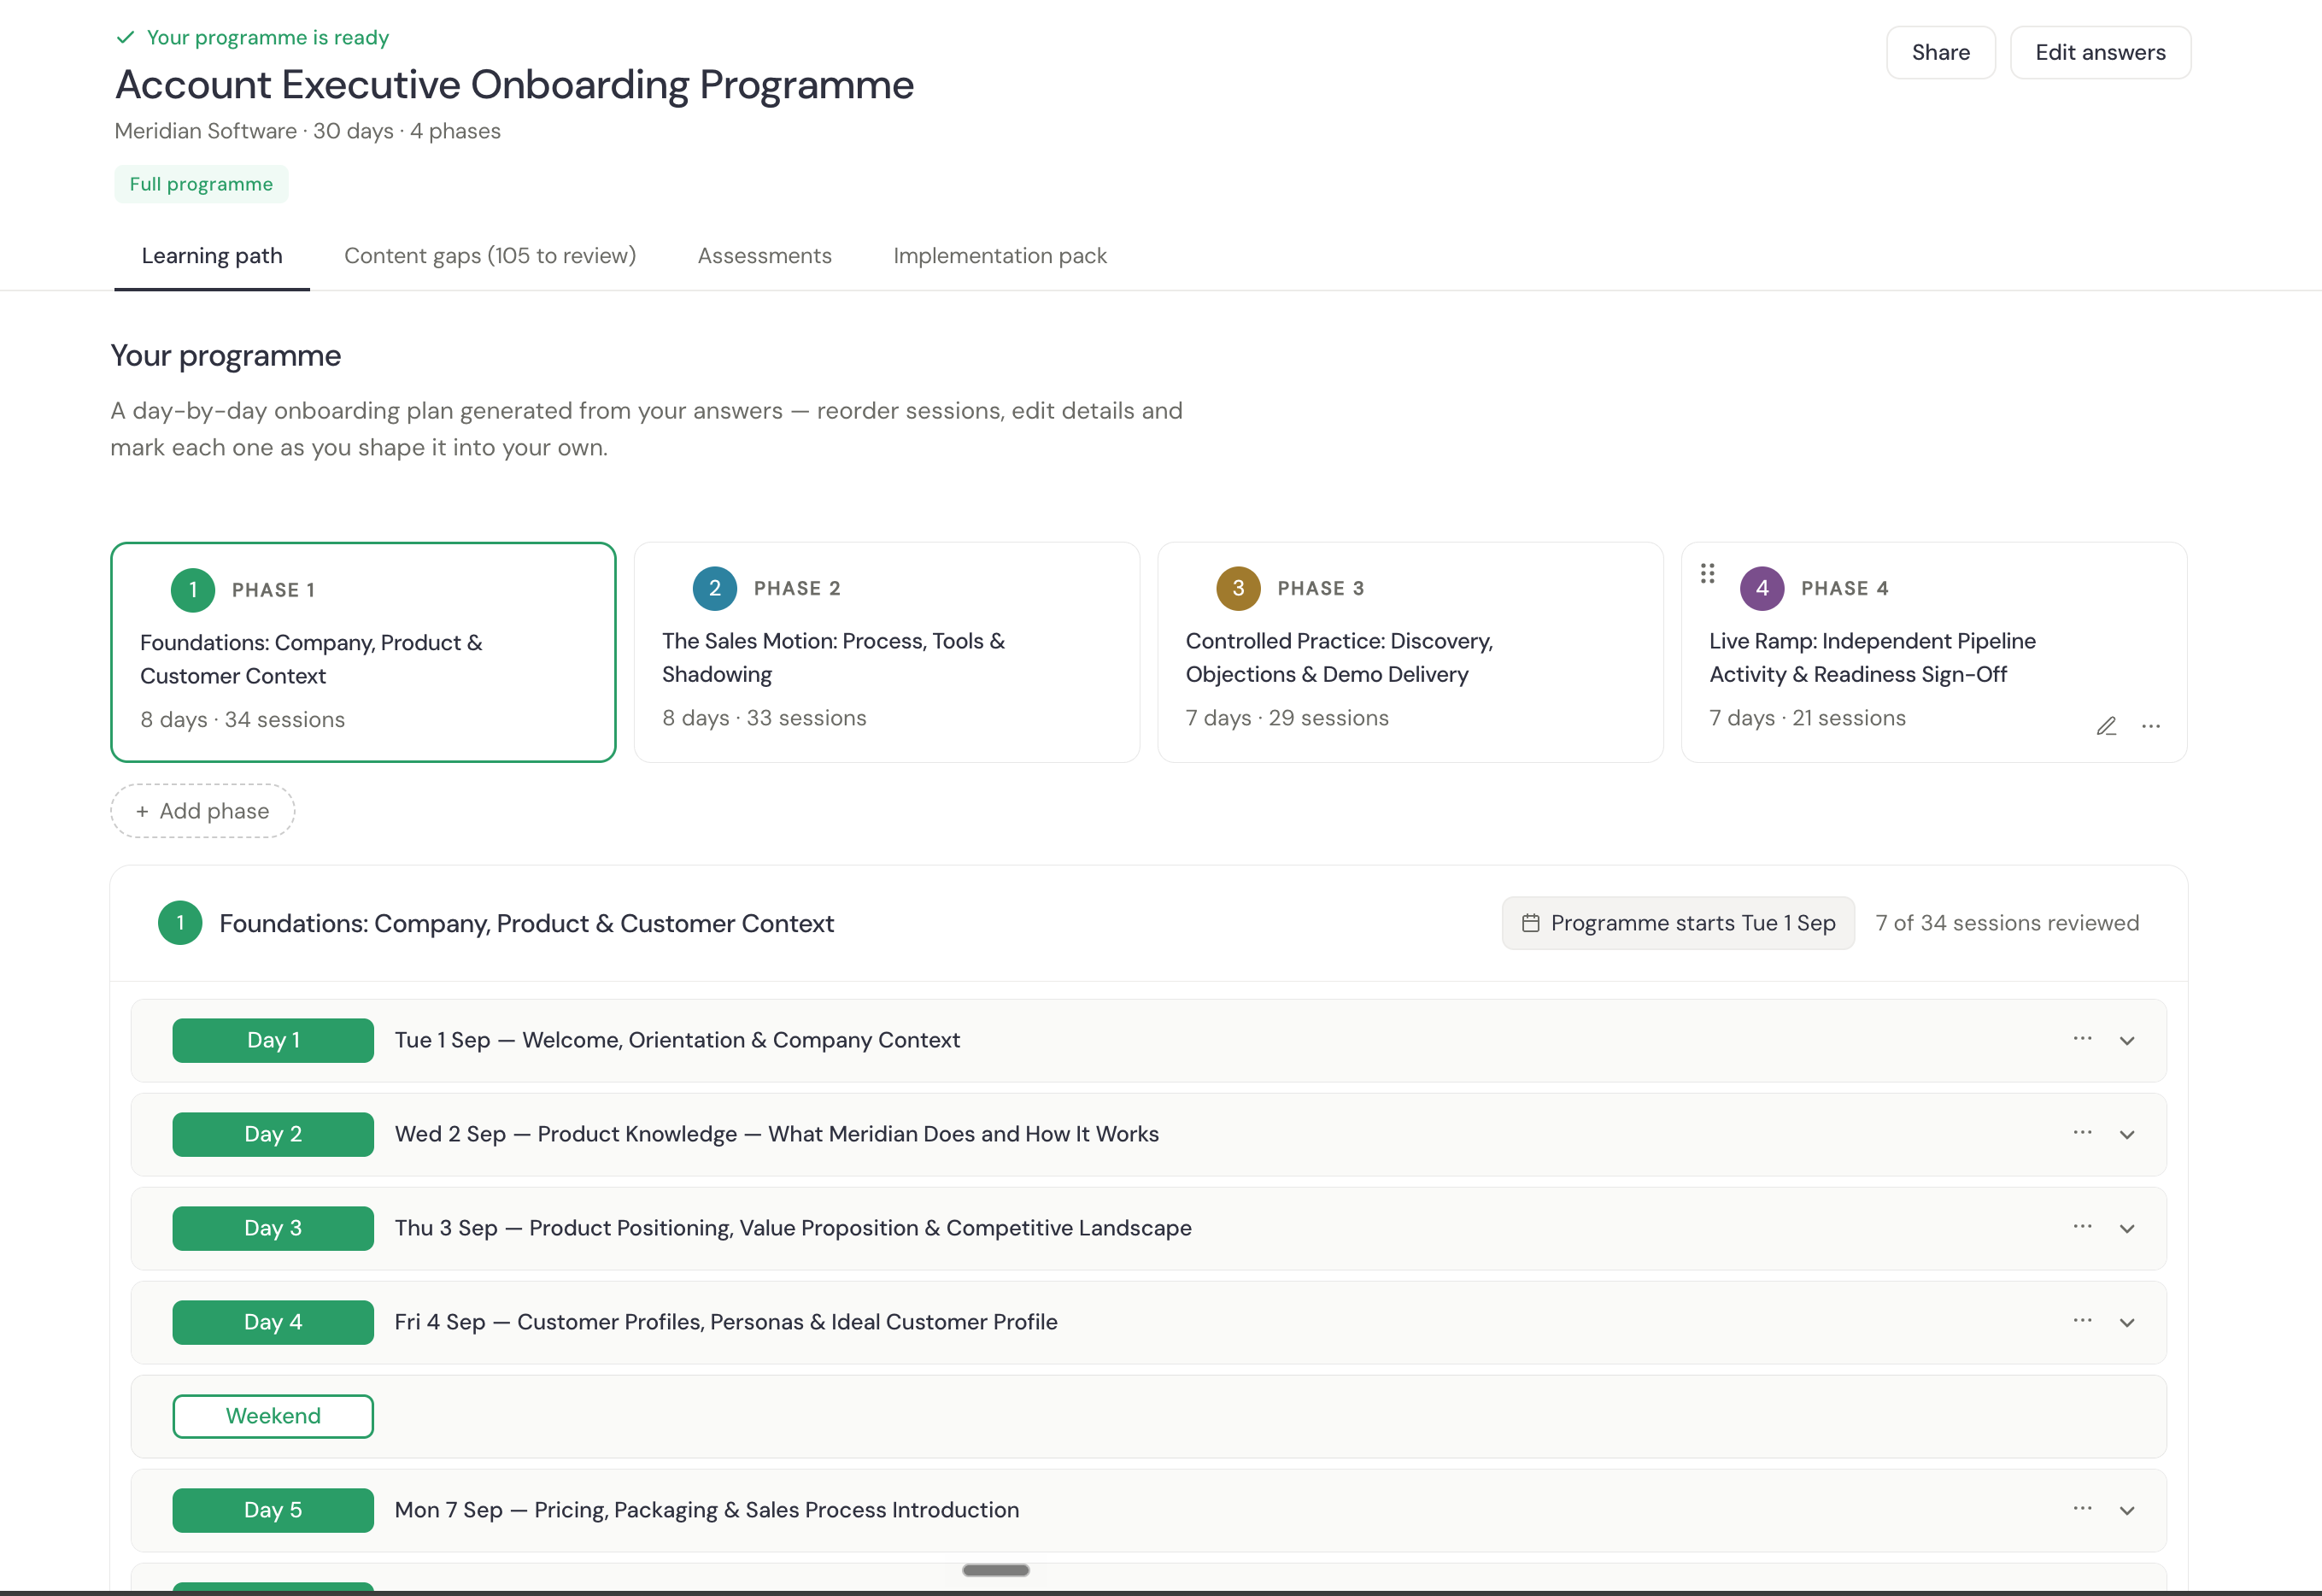Select the Phase 4 Live Ramp card
The width and height of the screenshot is (2322, 1596).
point(1934,652)
